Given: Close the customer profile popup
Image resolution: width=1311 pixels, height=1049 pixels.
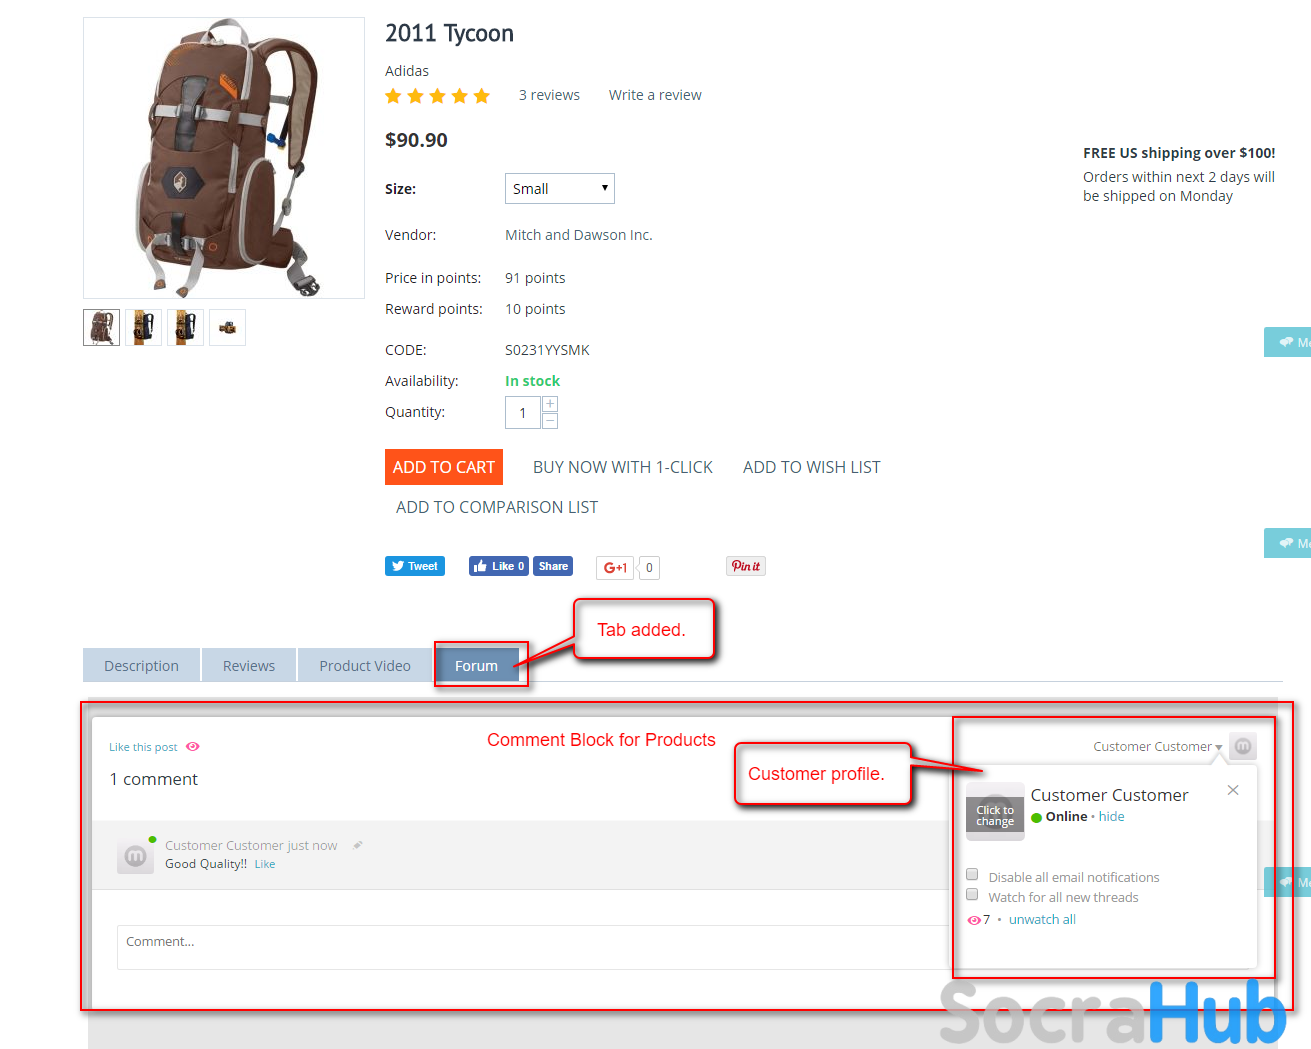Looking at the screenshot, I should pyautogui.click(x=1233, y=790).
